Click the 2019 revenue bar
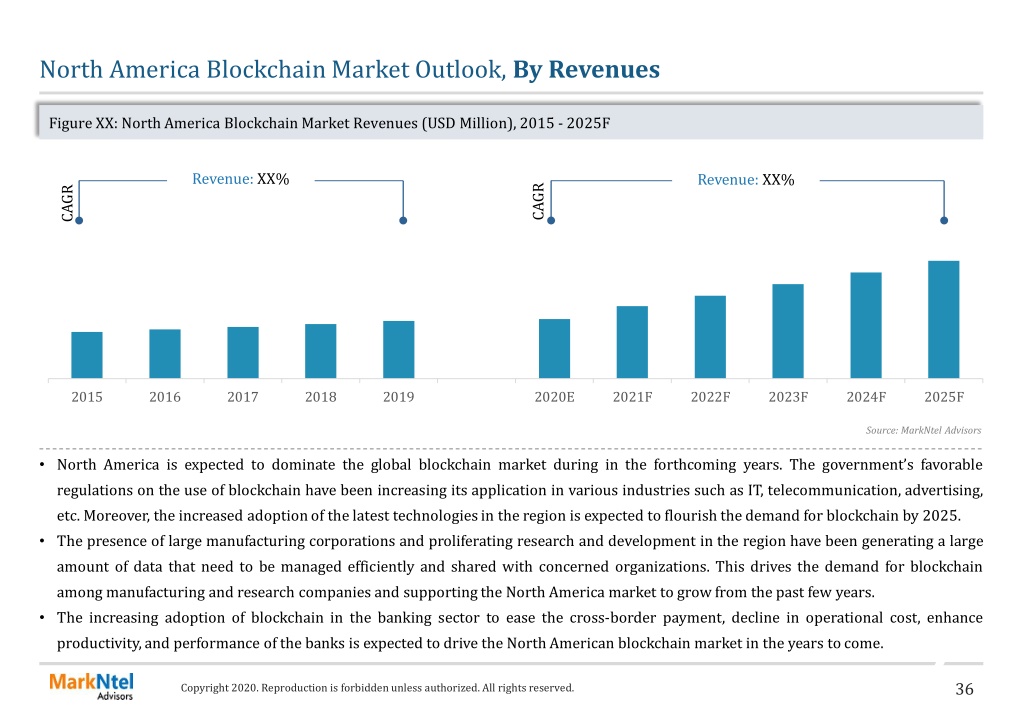This screenshot has width=1023, height=708. 399,349
